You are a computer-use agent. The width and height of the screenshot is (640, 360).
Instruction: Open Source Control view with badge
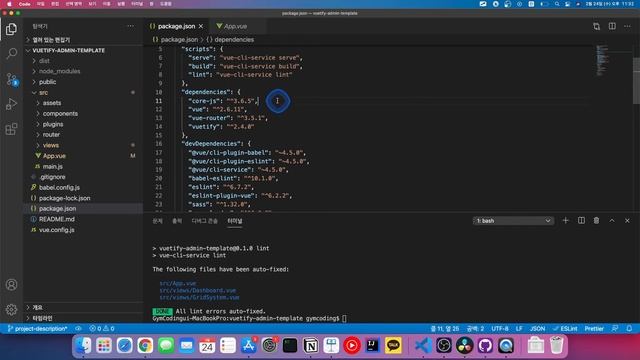pyautogui.click(x=11, y=79)
